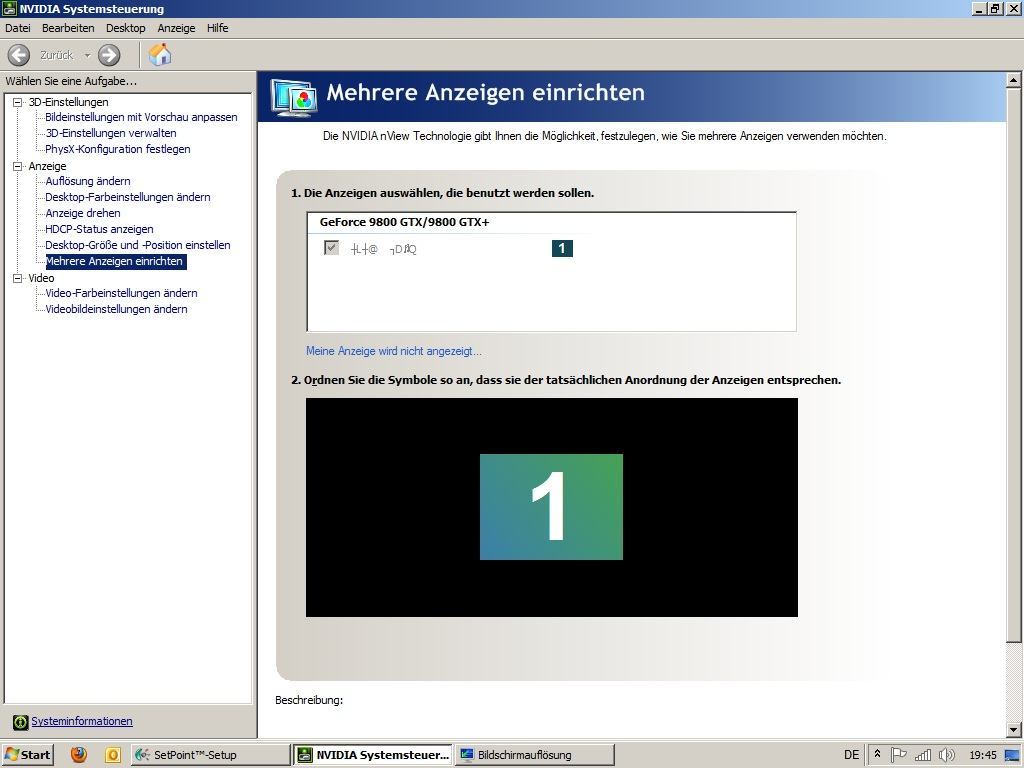Click the Firefox icon in the taskbar
1024x768 pixels.
pyautogui.click(x=79, y=754)
